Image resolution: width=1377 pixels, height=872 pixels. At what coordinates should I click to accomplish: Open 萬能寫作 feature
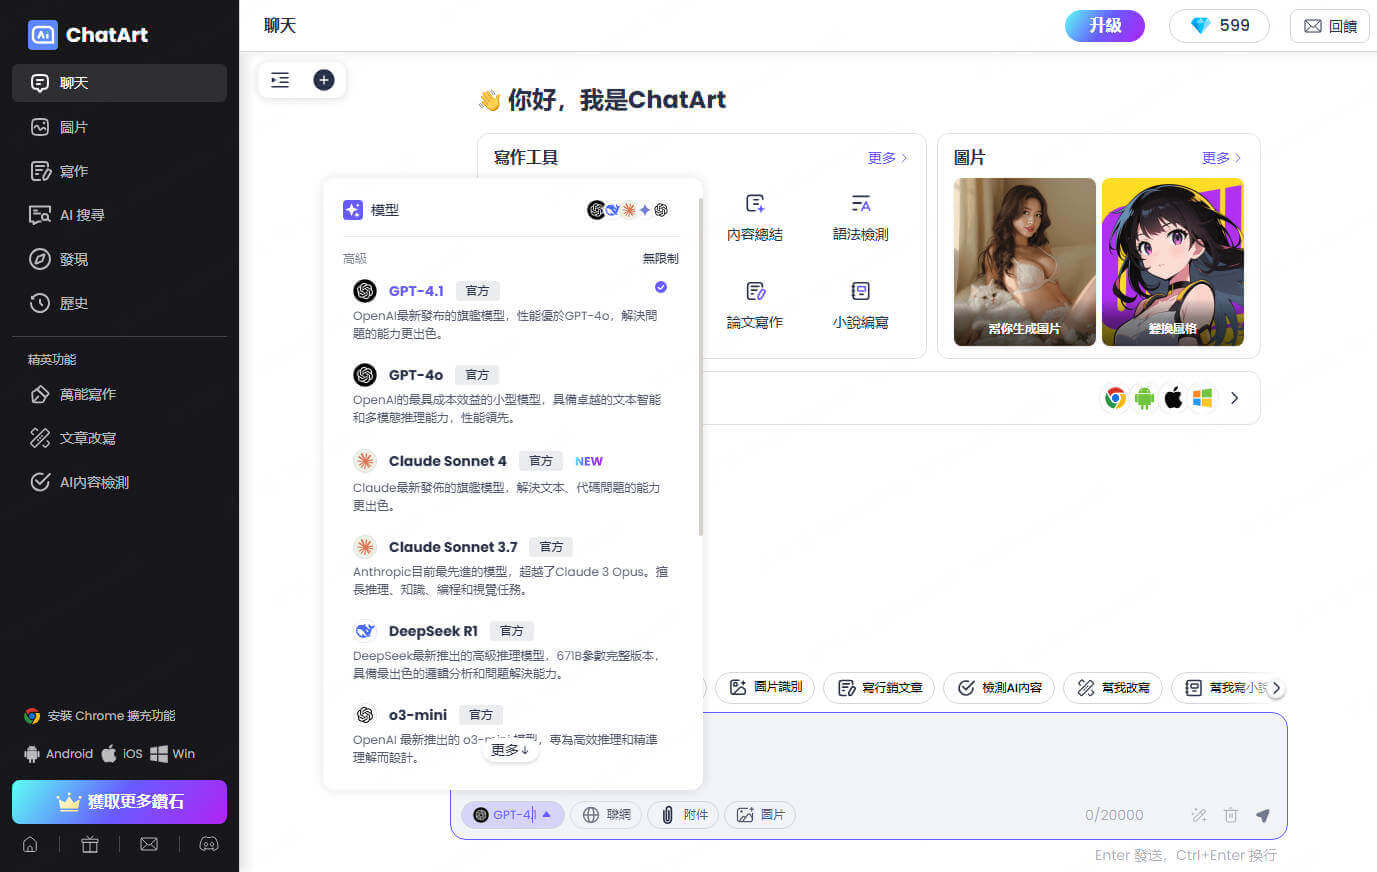(x=119, y=394)
